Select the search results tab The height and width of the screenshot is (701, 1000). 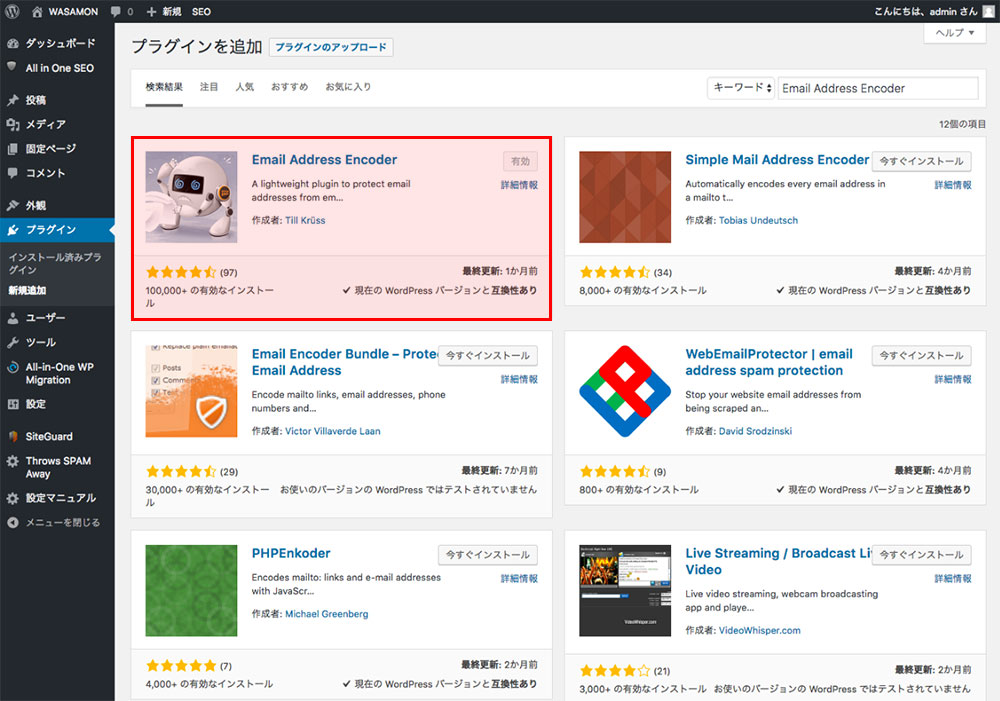(164, 87)
